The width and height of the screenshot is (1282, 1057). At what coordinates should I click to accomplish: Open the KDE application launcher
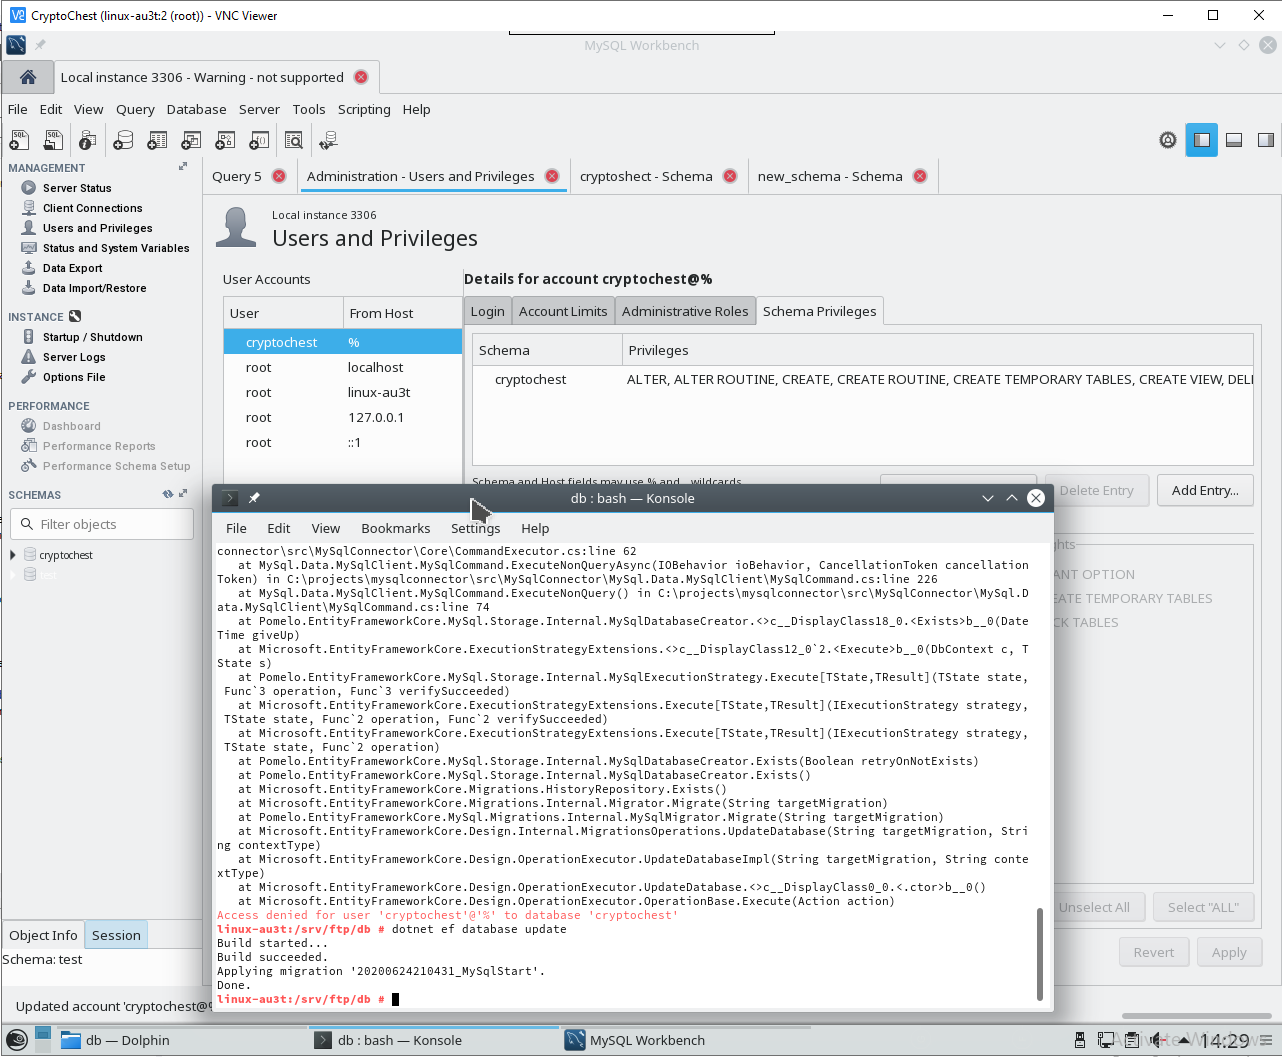pos(16,1040)
